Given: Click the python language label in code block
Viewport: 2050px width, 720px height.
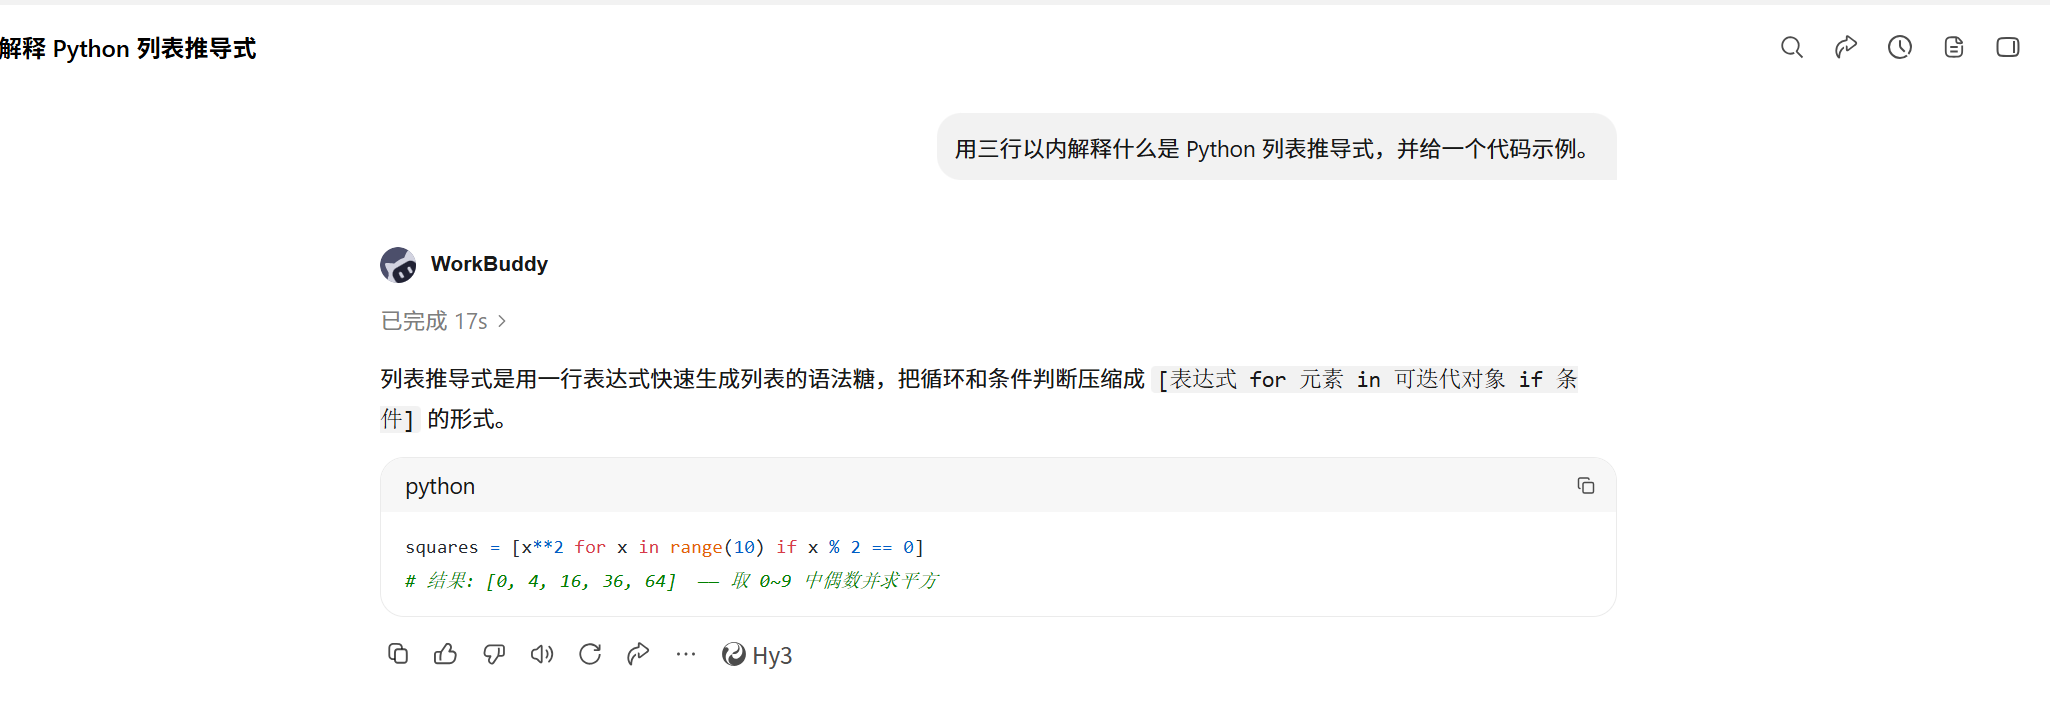Looking at the screenshot, I should [440, 486].
